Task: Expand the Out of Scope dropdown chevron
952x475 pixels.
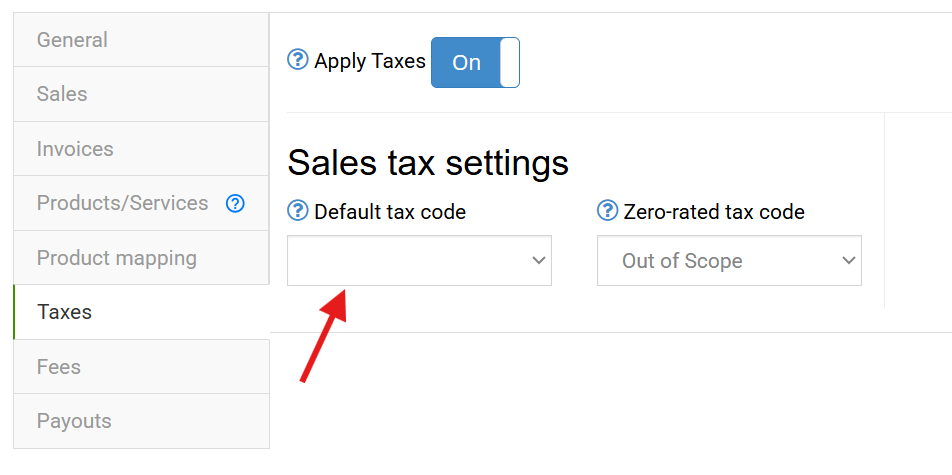Action: coord(849,261)
